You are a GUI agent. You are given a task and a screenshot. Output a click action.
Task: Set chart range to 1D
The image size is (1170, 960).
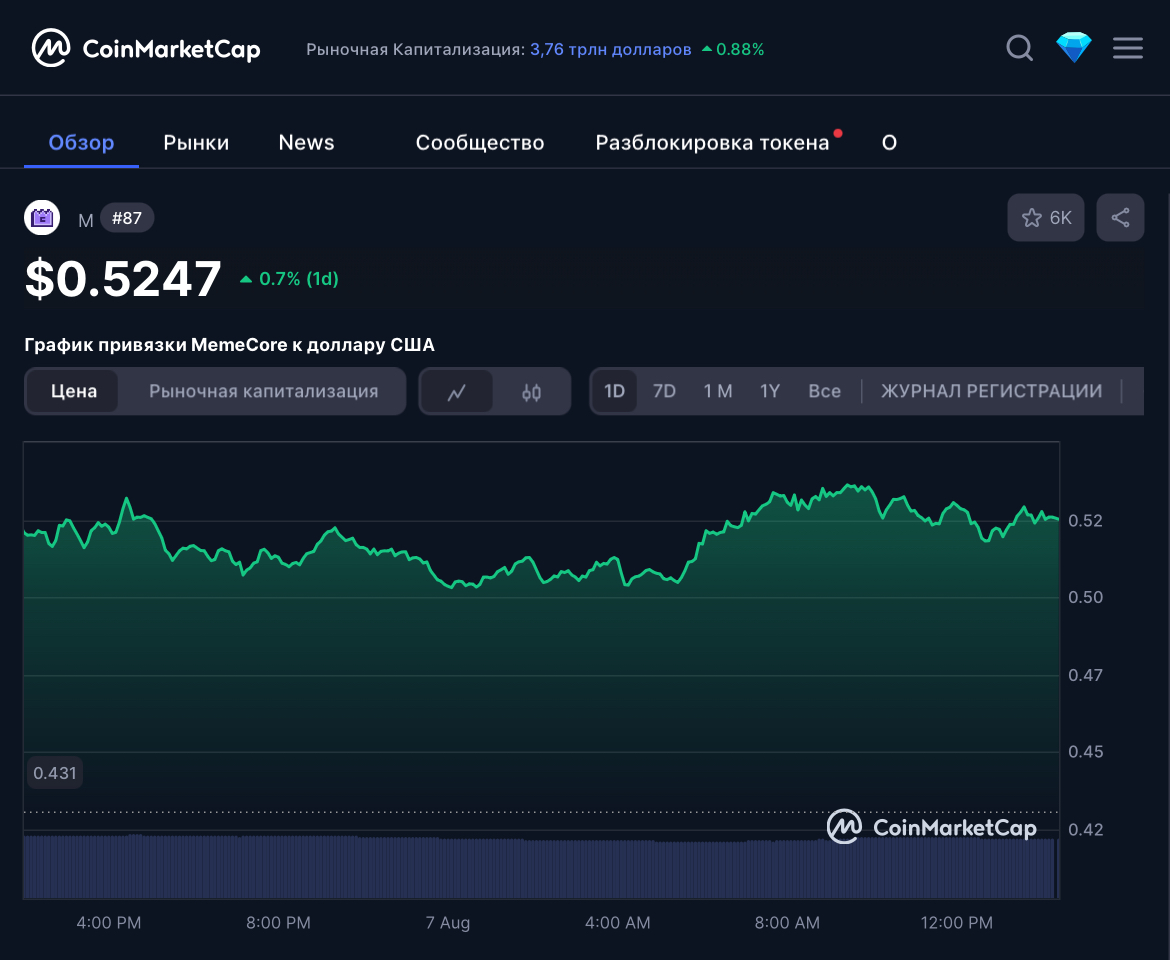(x=614, y=391)
